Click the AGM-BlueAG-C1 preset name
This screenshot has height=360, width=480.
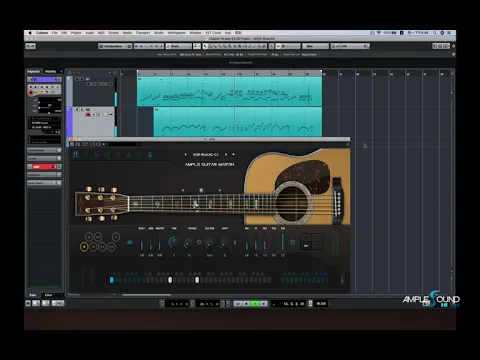(206, 155)
